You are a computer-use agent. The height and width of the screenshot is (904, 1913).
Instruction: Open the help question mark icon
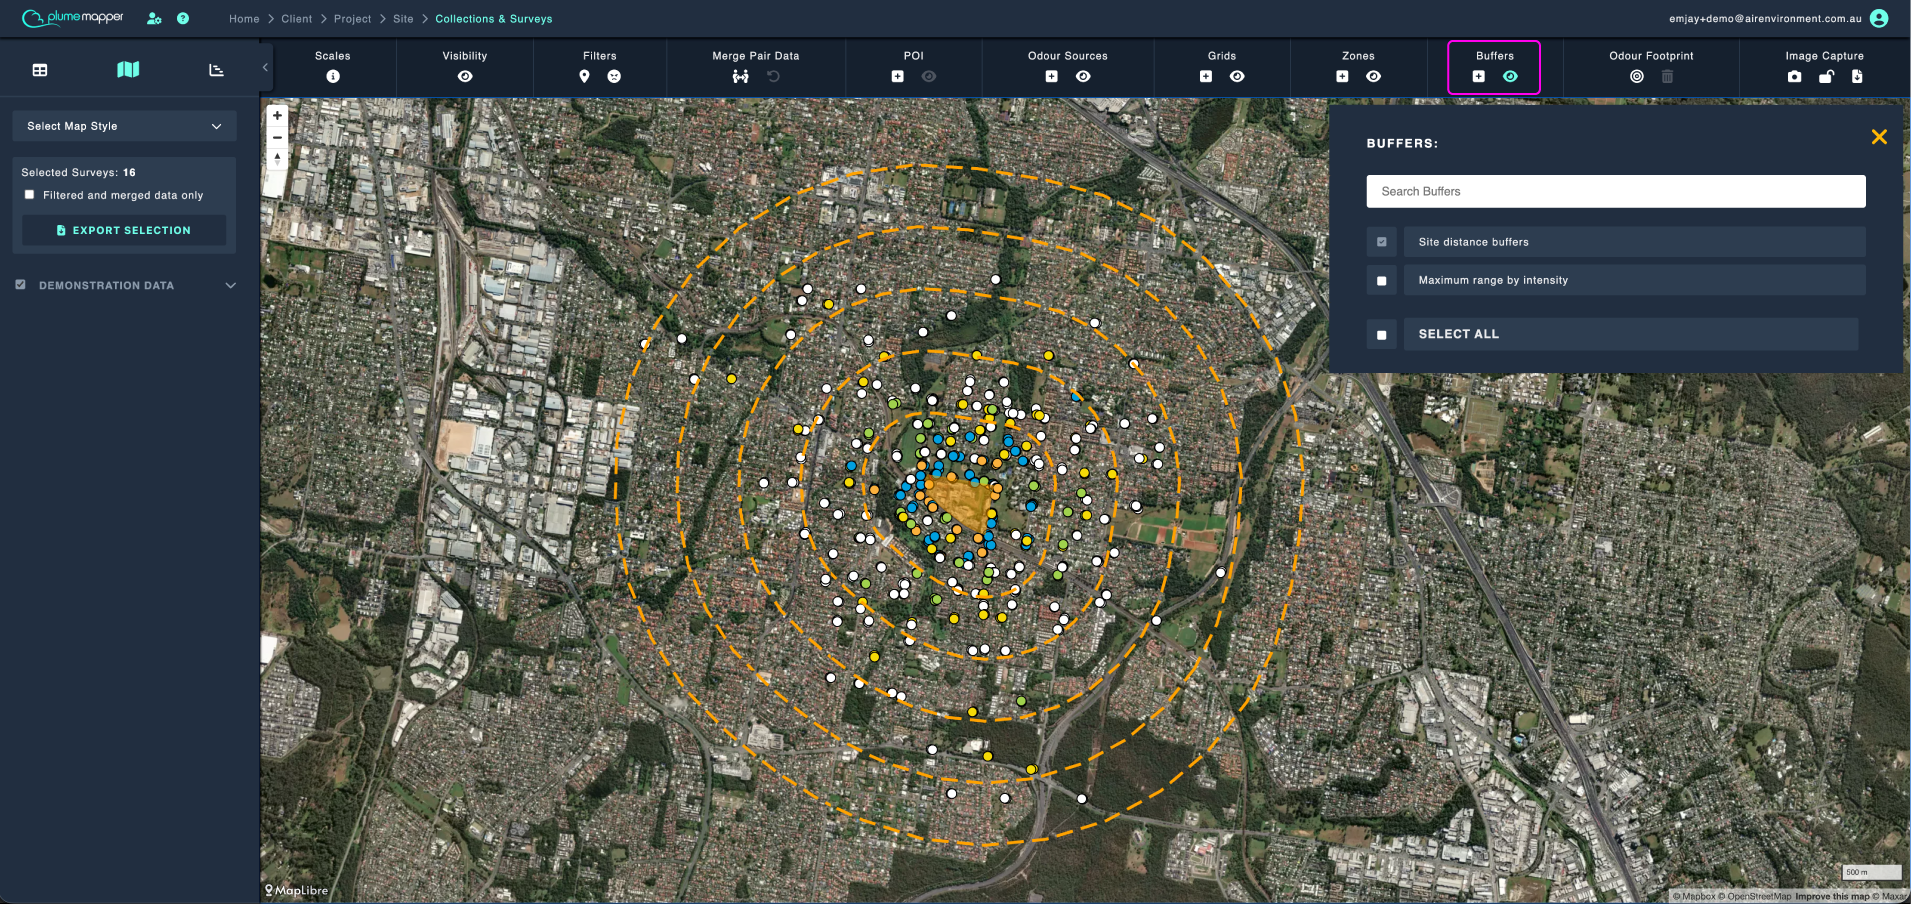pyautogui.click(x=183, y=18)
